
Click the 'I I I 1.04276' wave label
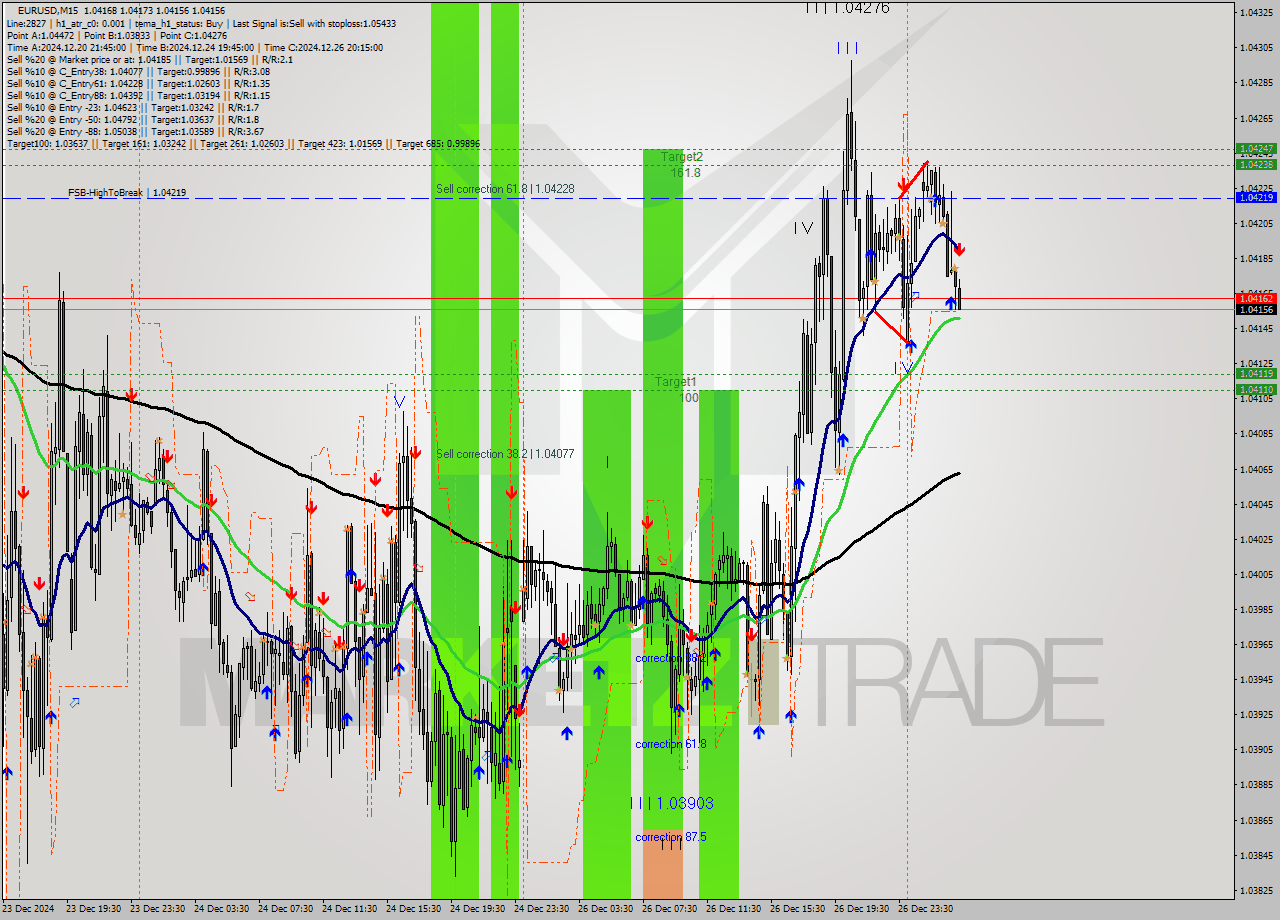[848, 7]
